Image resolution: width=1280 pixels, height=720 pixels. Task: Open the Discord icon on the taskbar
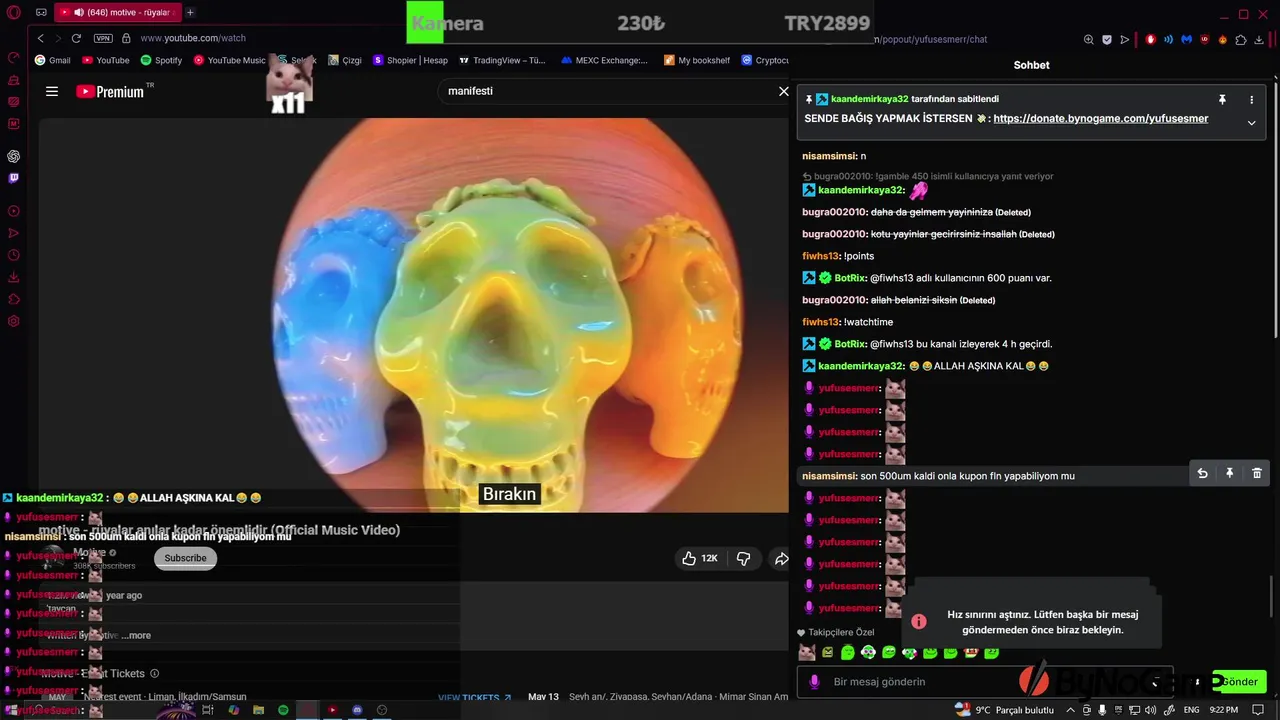tap(357, 710)
